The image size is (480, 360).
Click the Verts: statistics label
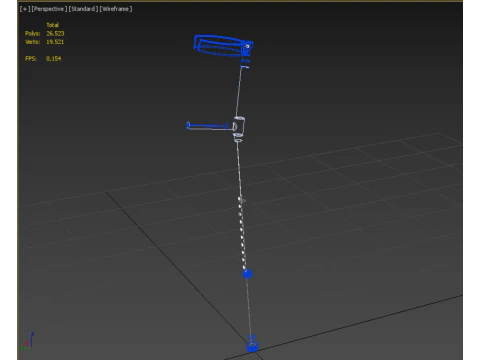32,42
